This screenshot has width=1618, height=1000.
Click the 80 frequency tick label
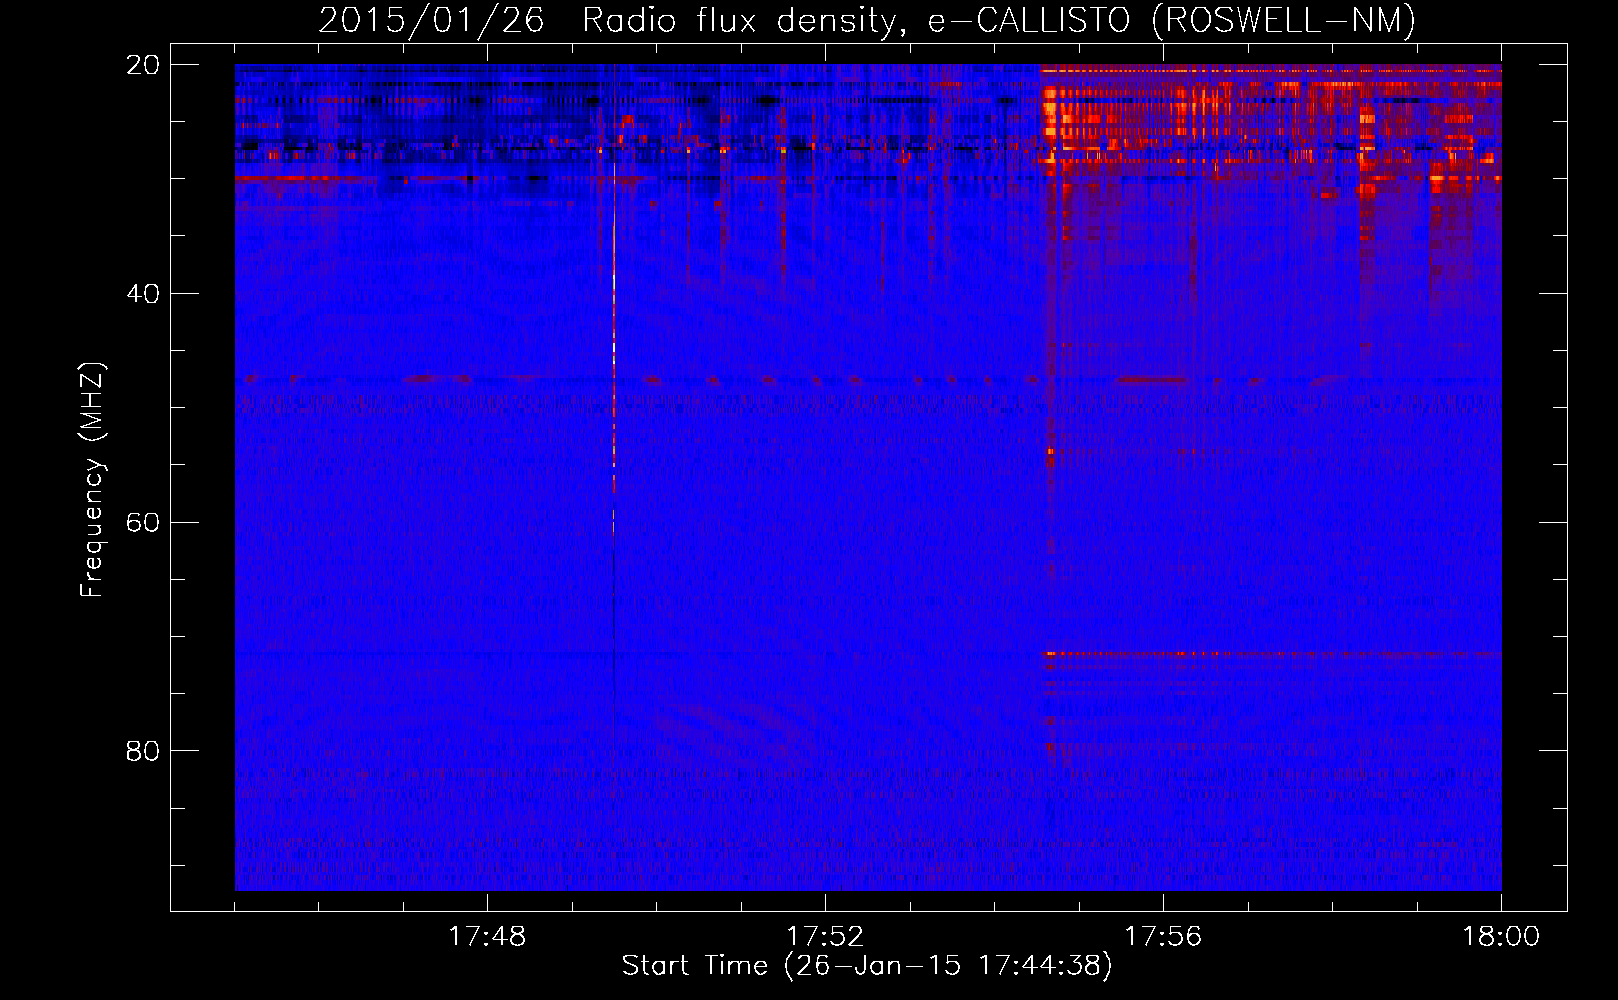tap(142, 751)
